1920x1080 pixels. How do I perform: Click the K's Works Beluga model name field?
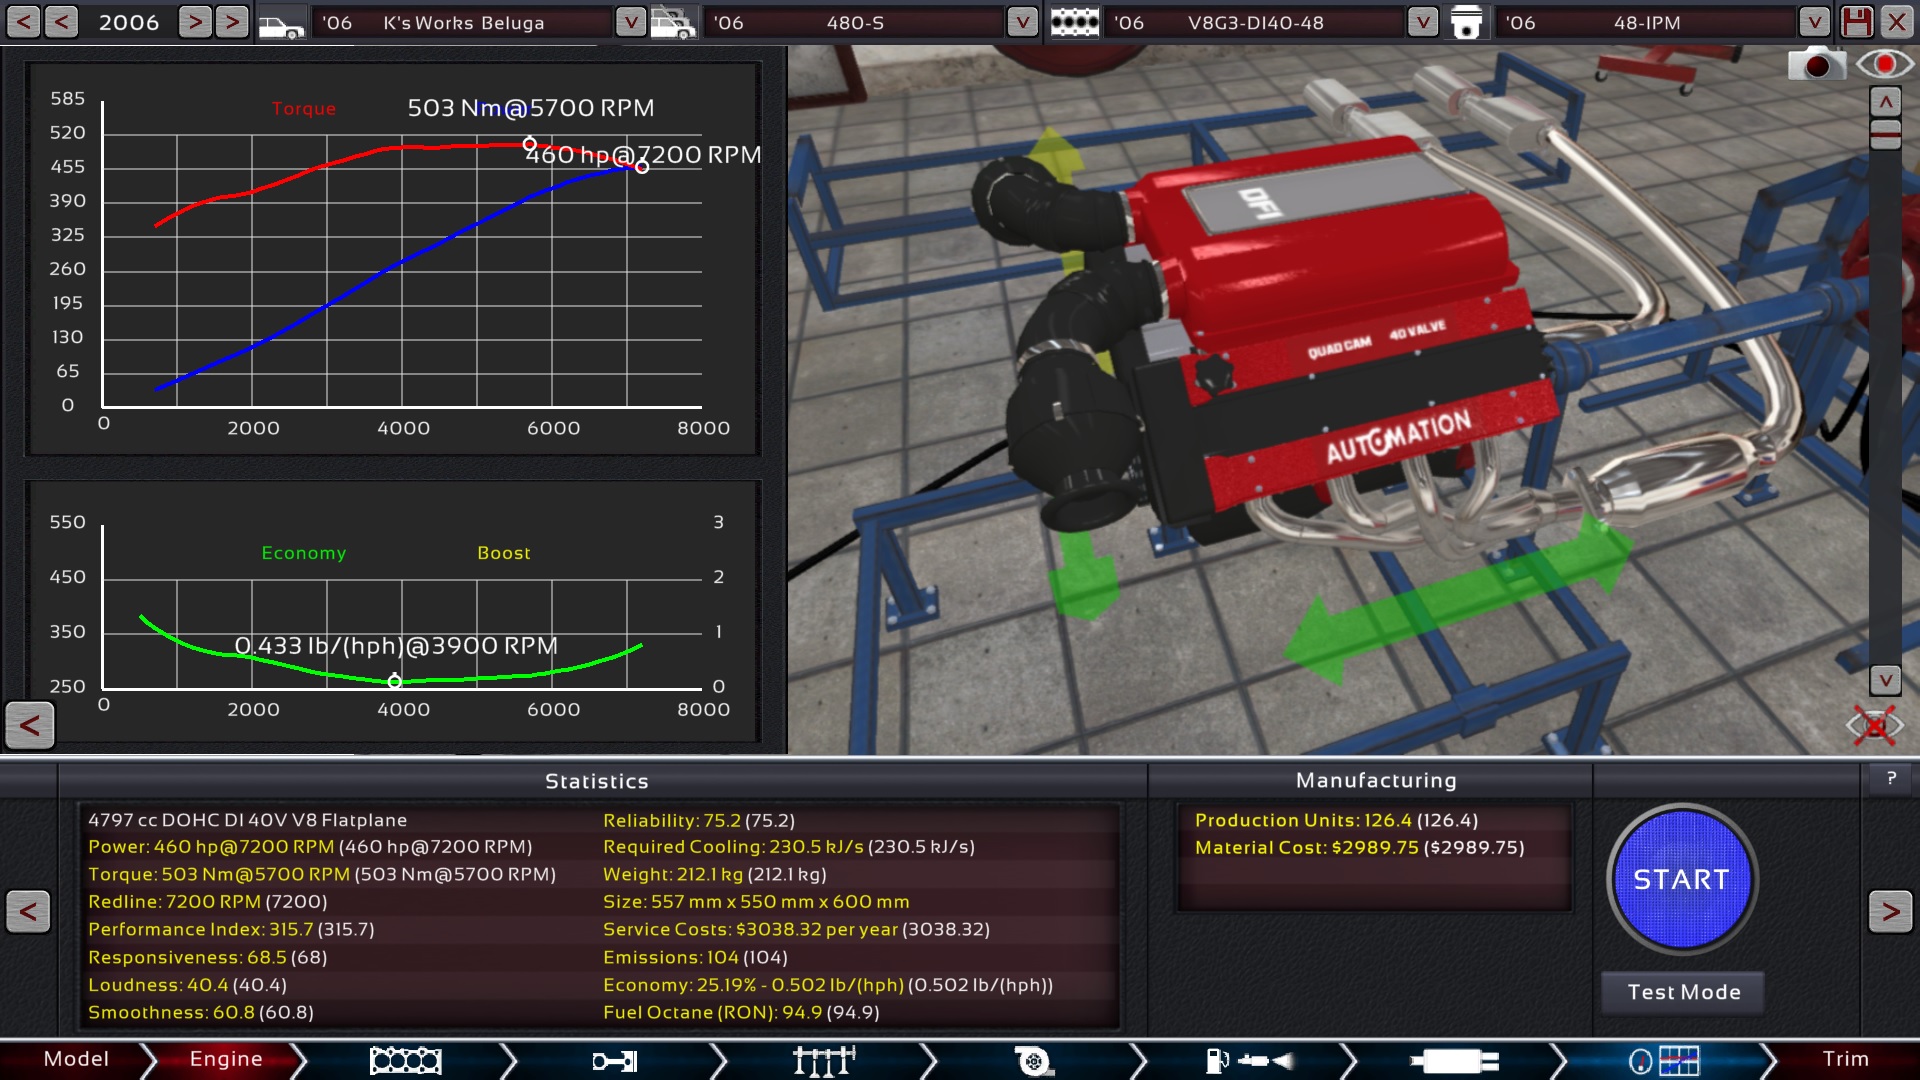[x=464, y=22]
